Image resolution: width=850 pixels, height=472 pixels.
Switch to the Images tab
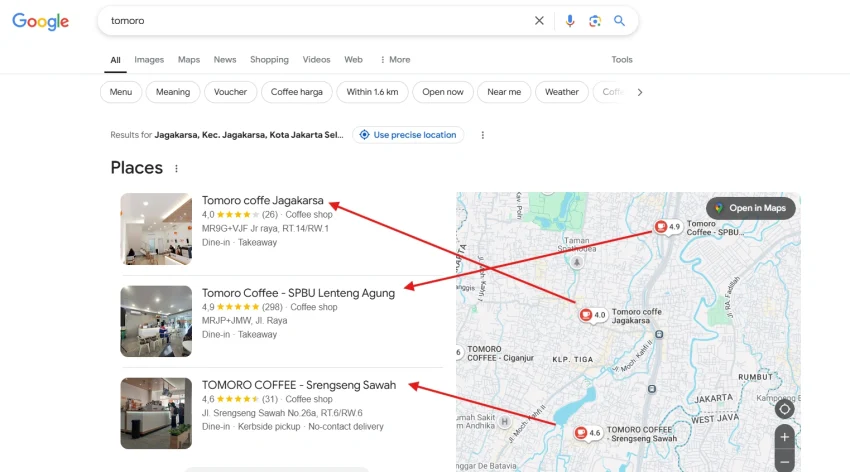[149, 60]
